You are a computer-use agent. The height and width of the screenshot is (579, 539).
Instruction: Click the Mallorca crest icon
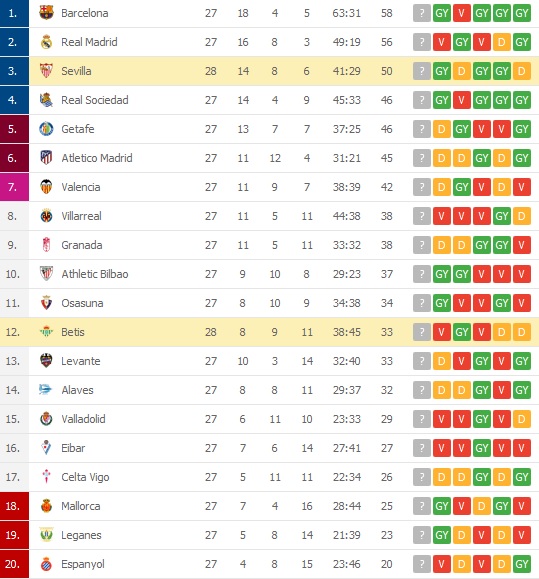46,506
